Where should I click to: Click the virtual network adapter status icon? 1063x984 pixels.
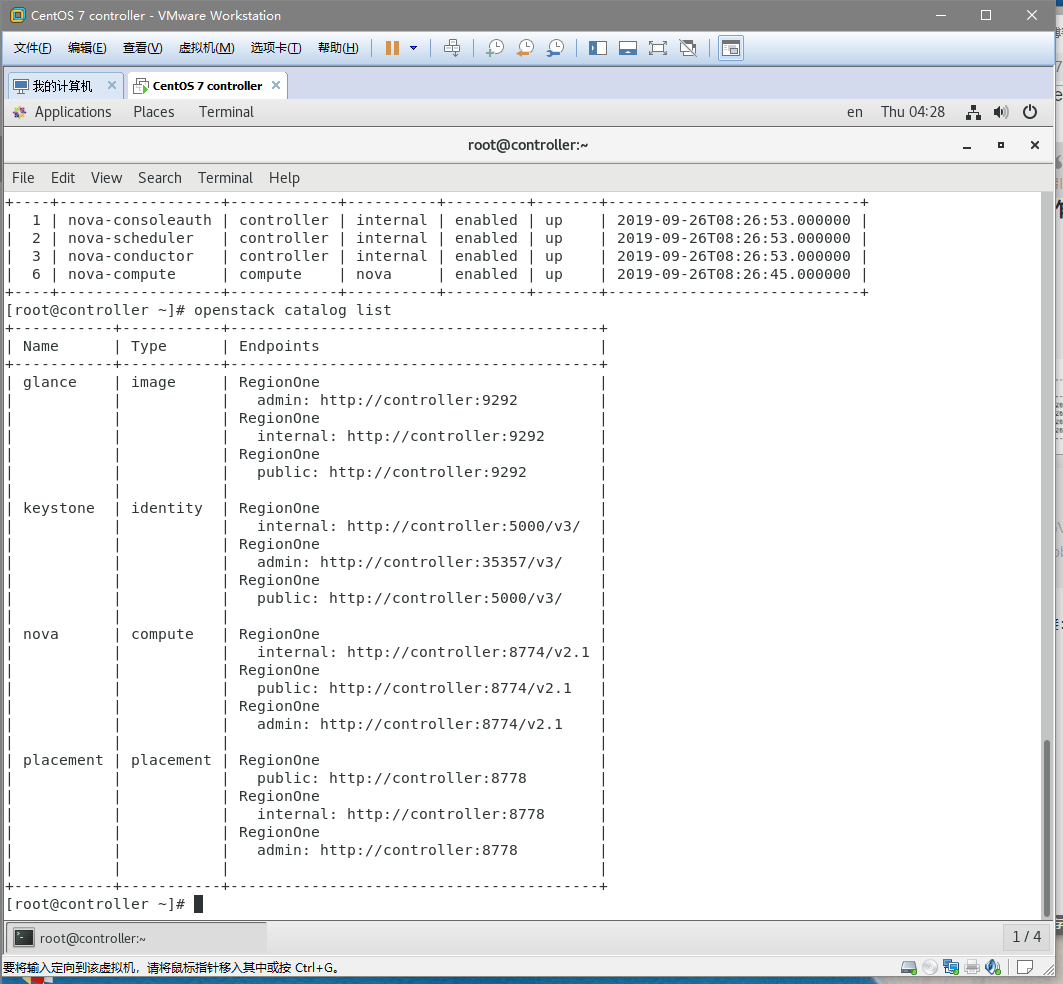[952, 967]
